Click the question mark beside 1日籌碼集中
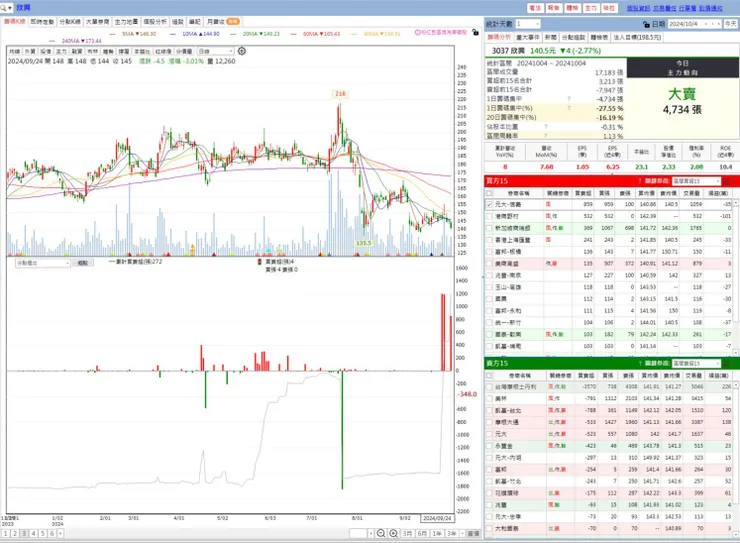 569,99
